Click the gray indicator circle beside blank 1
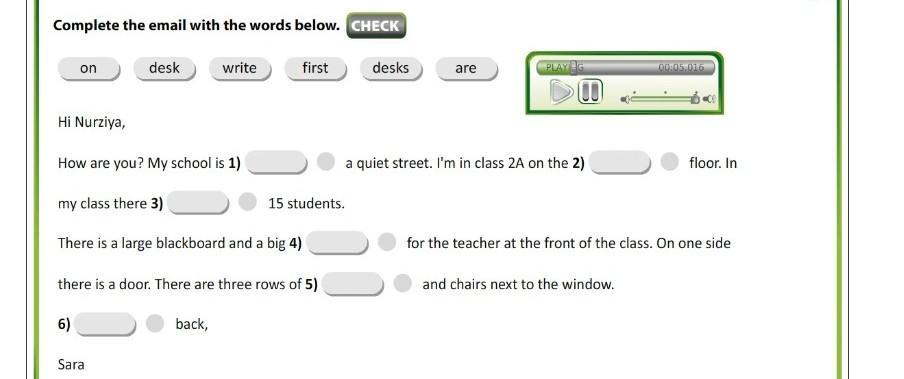The image size is (904, 379). tap(326, 162)
